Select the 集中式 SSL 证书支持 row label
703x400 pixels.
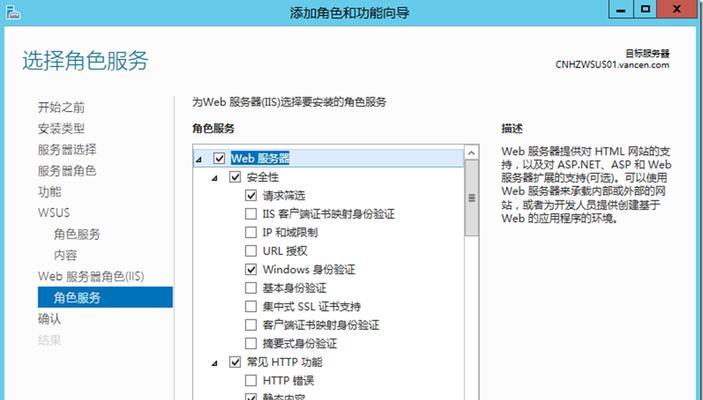[312, 306]
